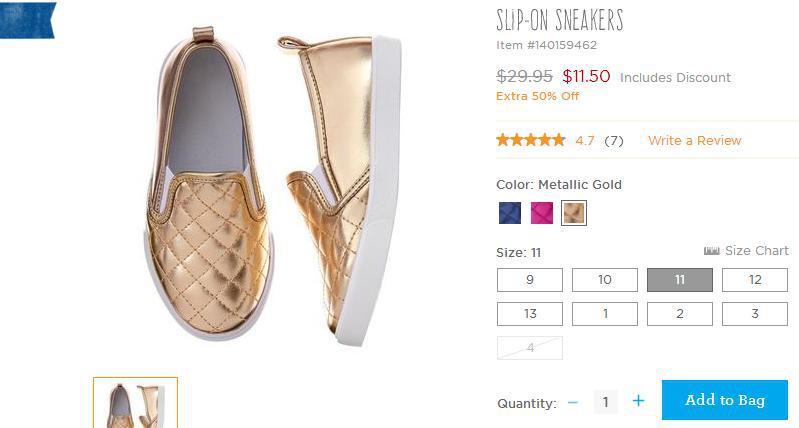The height and width of the screenshot is (428, 799).
Task: Click the quantity input field
Action: pos(605,402)
